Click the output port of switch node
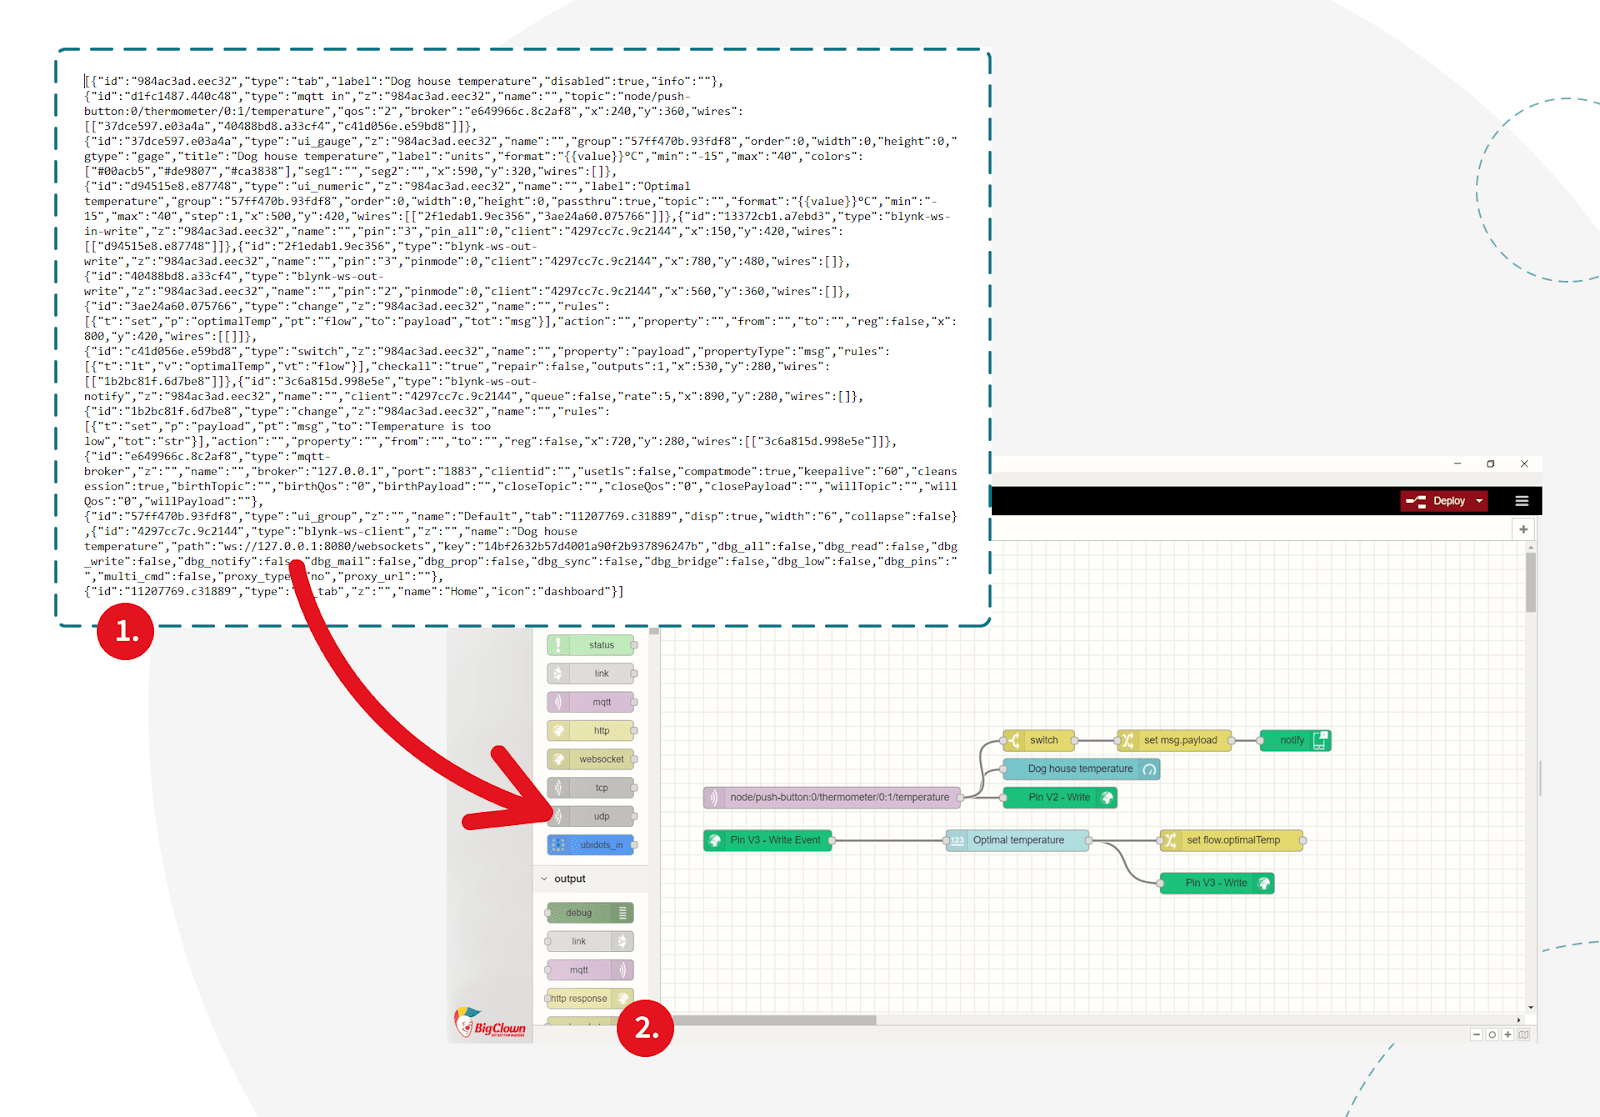Screen dimensions: 1600x1117 1075,741
